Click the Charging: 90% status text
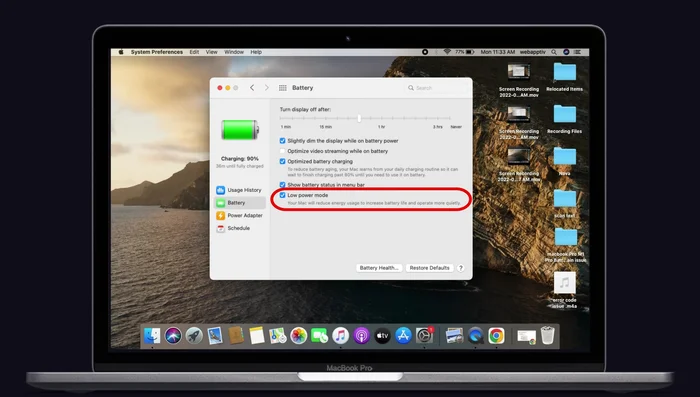Viewport: 700px width, 397px height. (240, 159)
